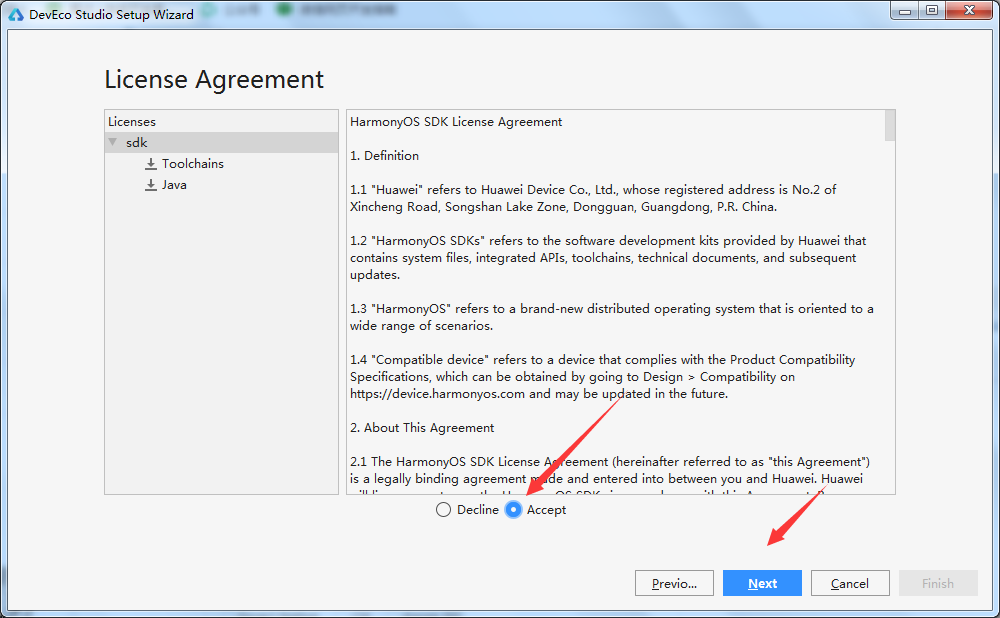Minimize the Setup Wizard window
This screenshot has width=1000, height=618.
[x=905, y=11]
